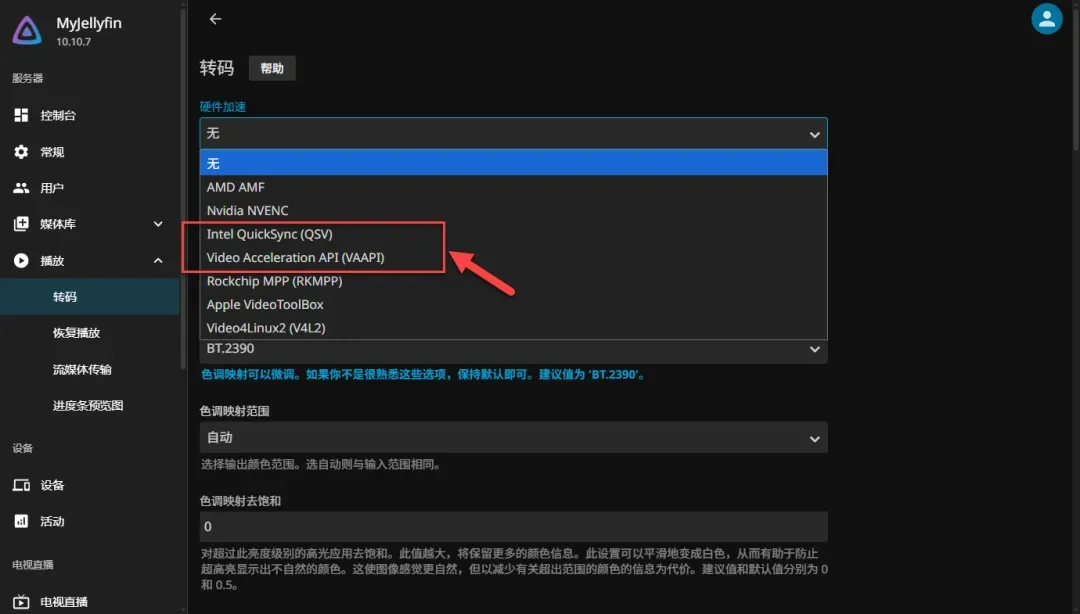
Task: Open the 帮助 help button
Action: point(272,68)
